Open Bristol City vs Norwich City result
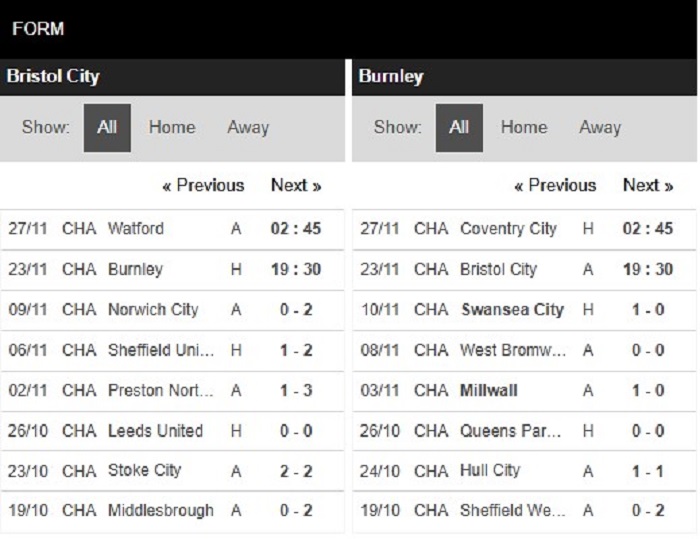This screenshot has height=539, width=700. coord(172,310)
